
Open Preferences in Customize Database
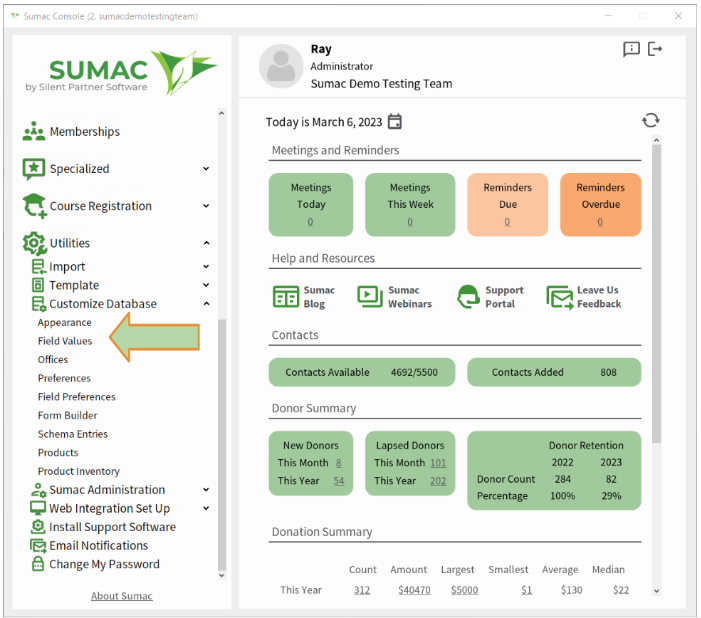click(x=64, y=378)
